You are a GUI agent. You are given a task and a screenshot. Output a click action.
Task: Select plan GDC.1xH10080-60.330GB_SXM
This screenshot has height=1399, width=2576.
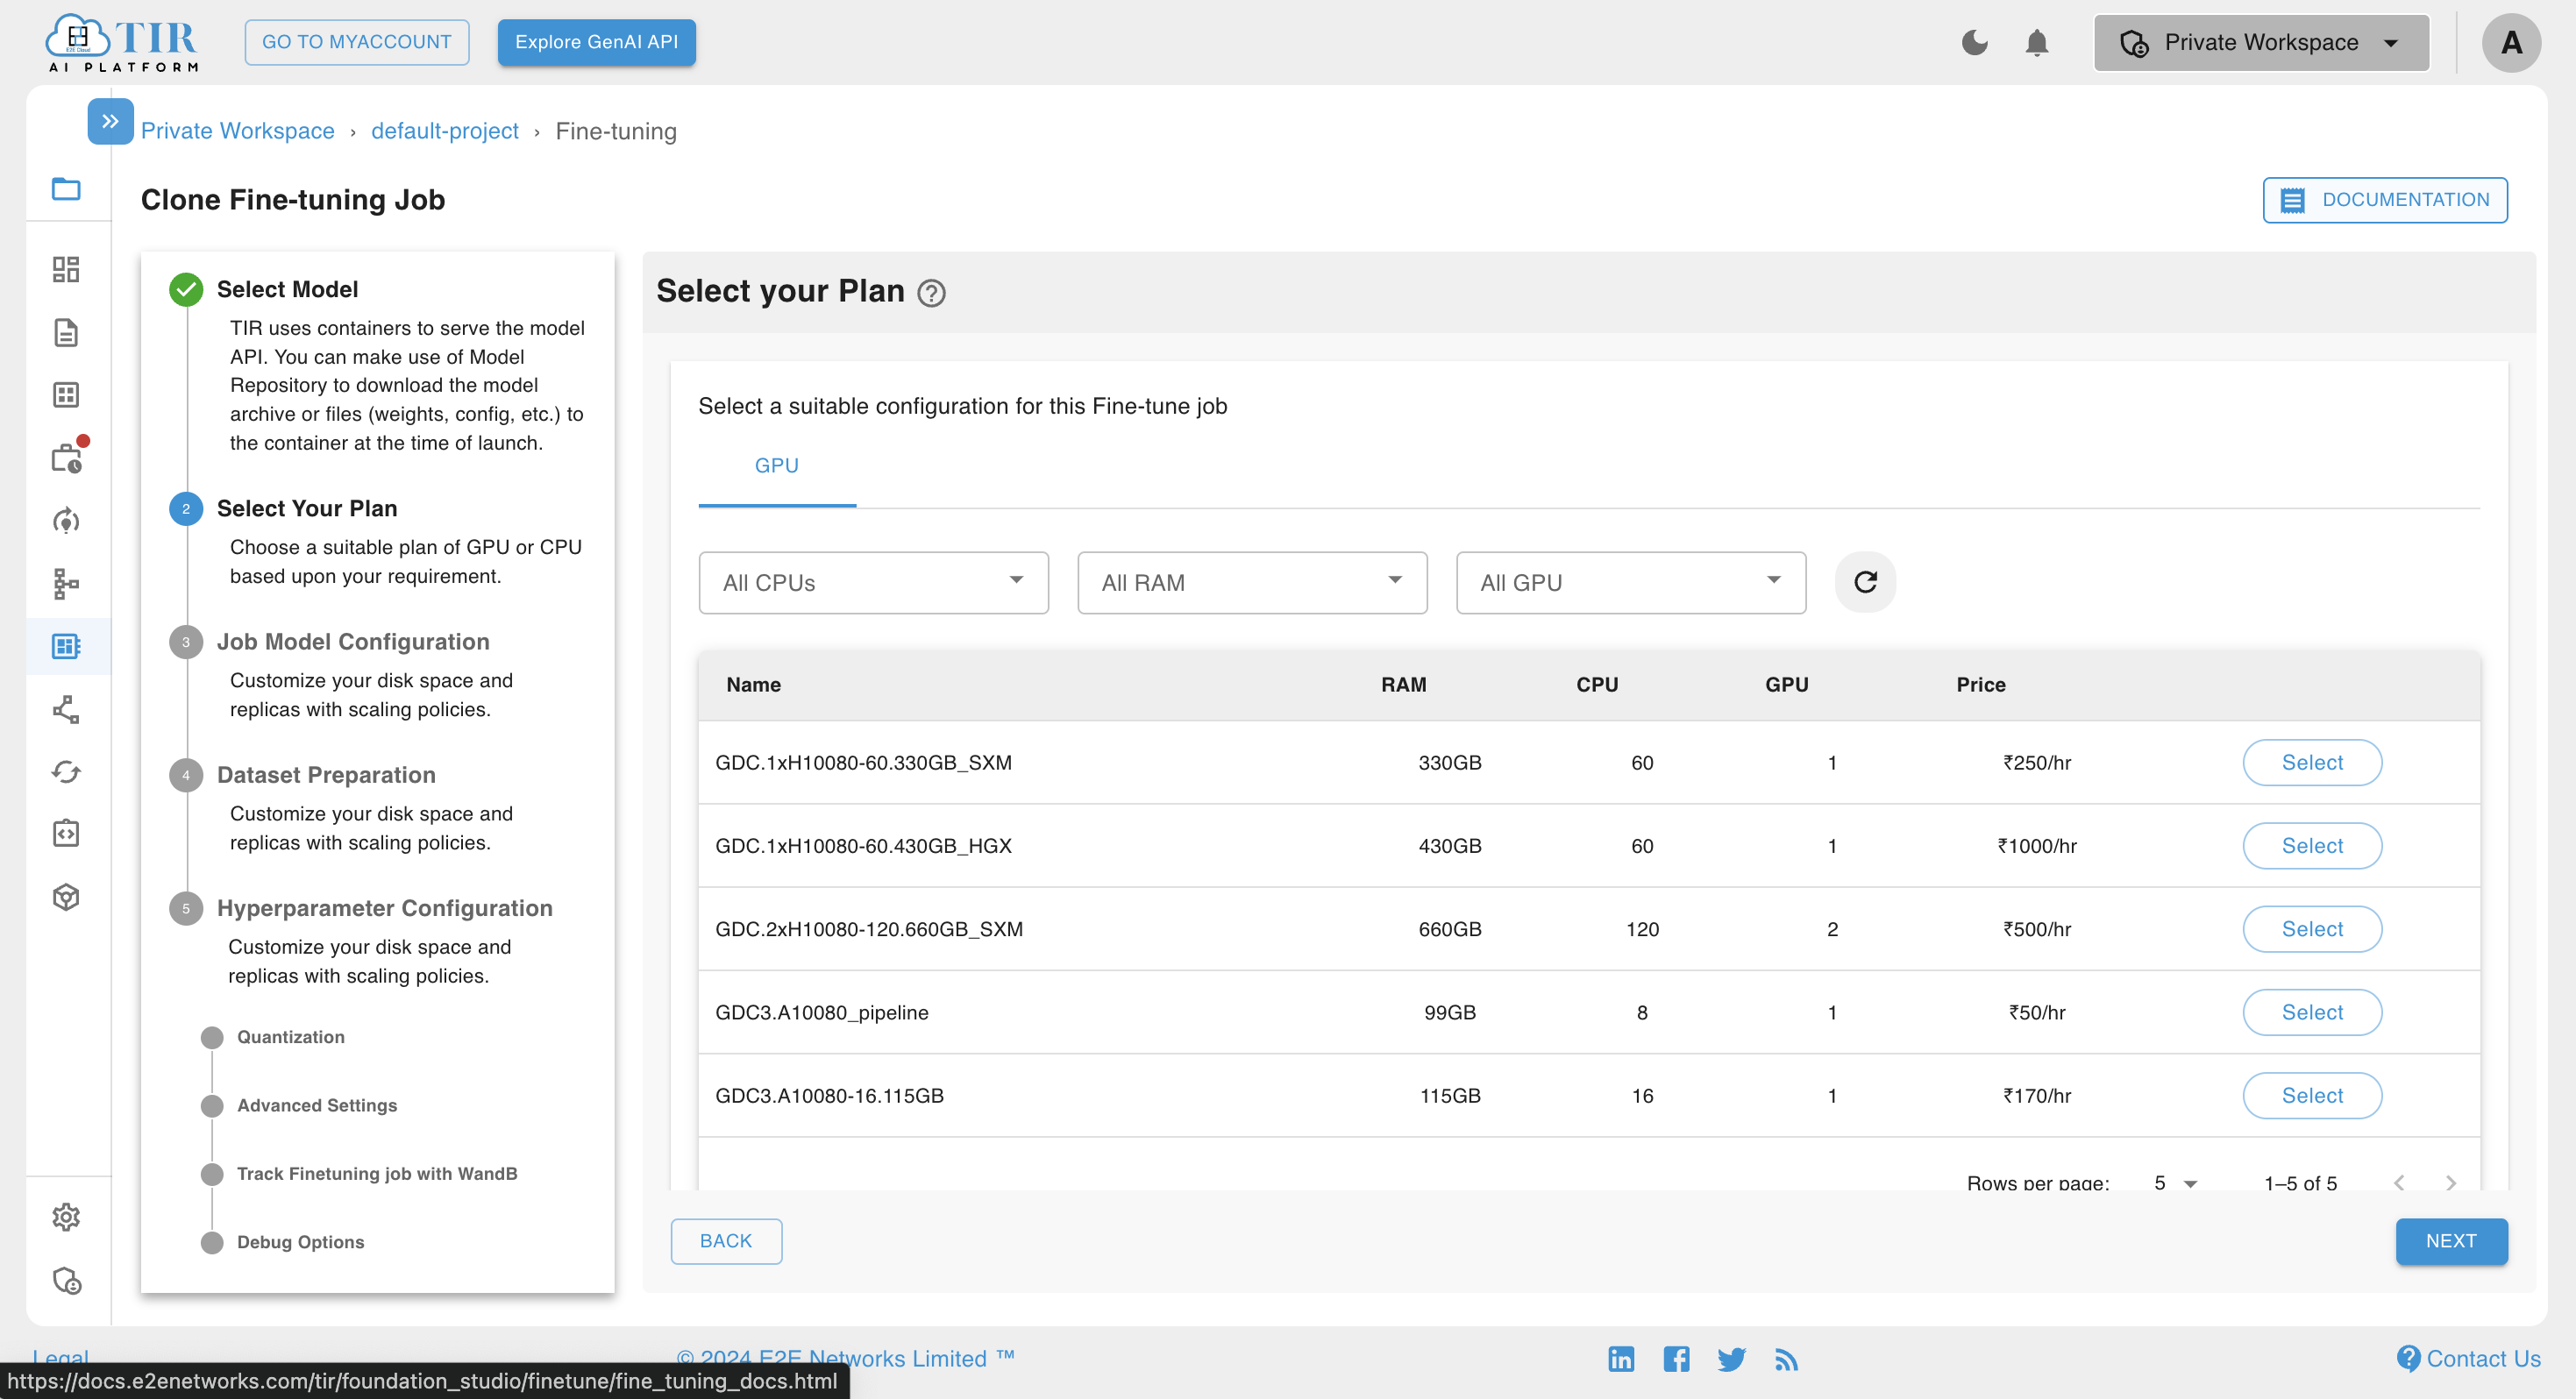pyautogui.click(x=2312, y=762)
